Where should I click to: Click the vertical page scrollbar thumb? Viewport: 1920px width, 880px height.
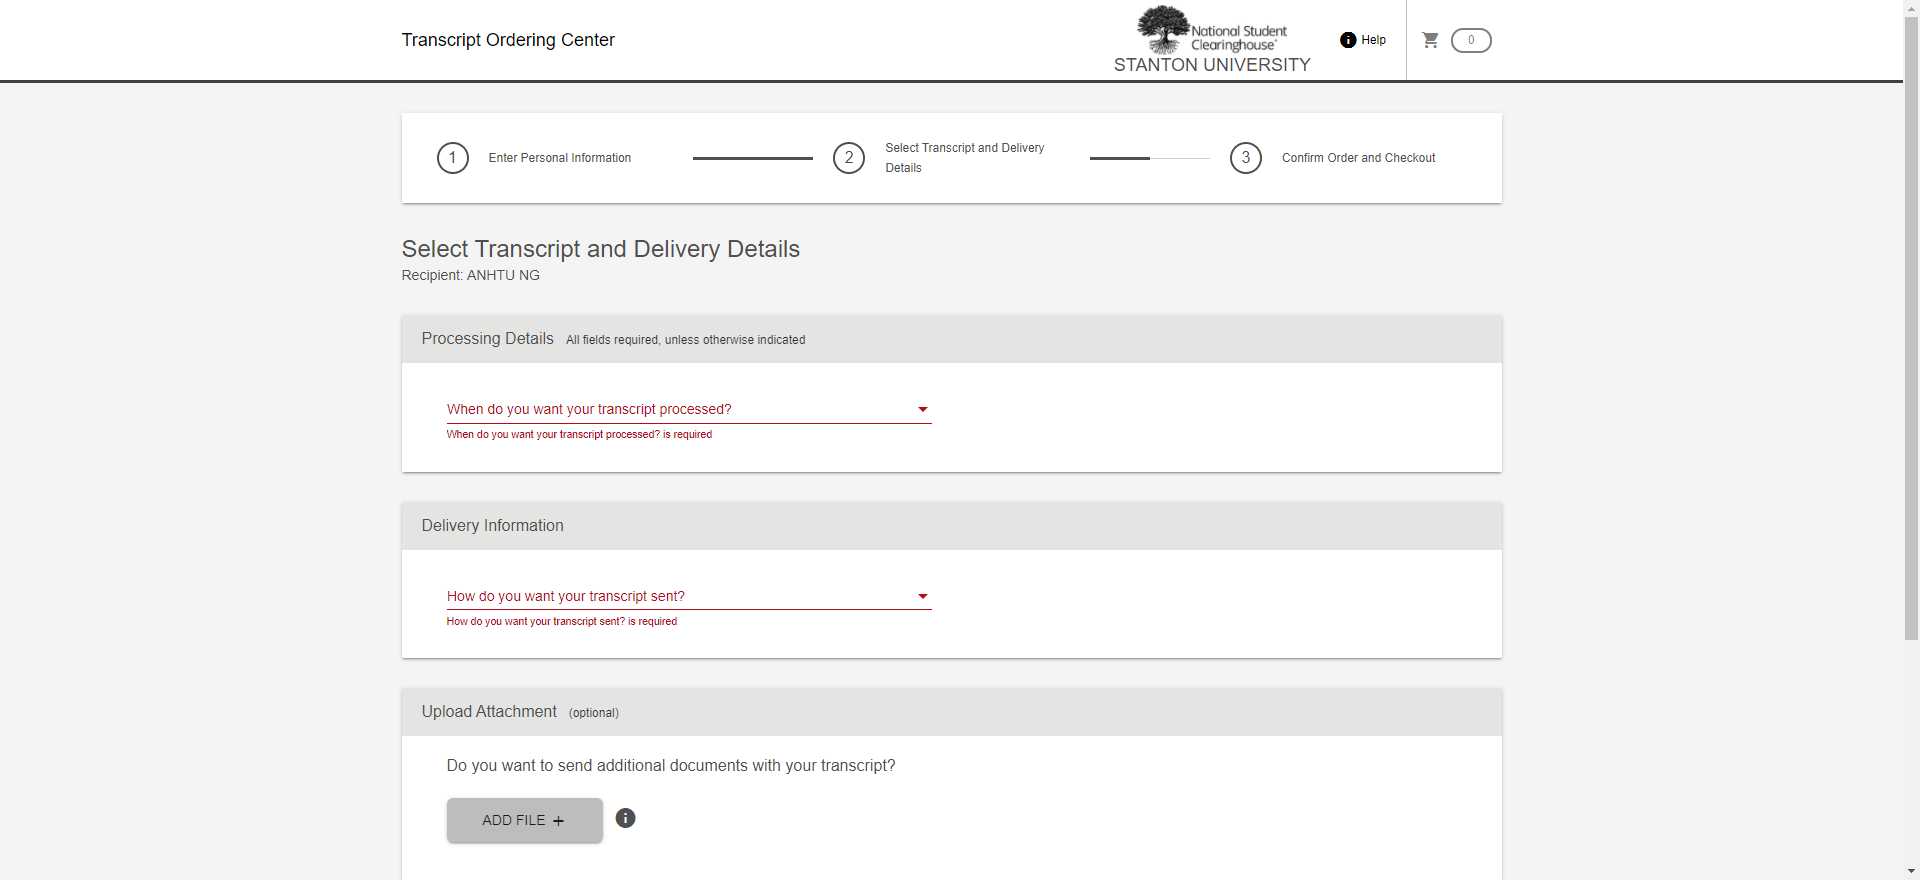(1911, 330)
